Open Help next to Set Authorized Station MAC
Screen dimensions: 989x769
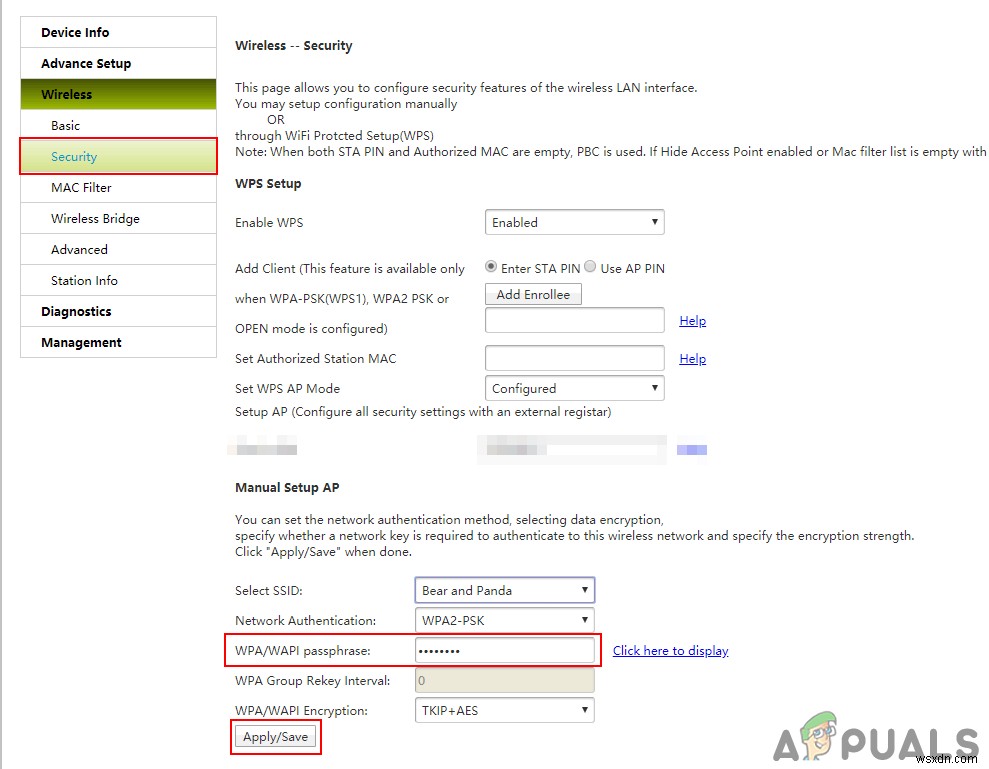click(x=692, y=358)
